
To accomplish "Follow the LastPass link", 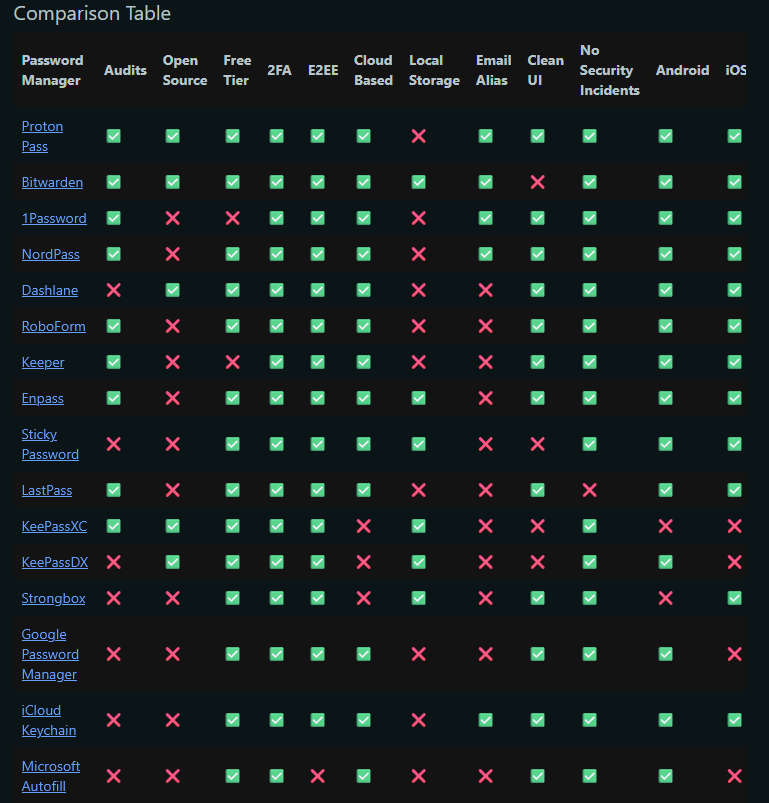I will coord(47,490).
